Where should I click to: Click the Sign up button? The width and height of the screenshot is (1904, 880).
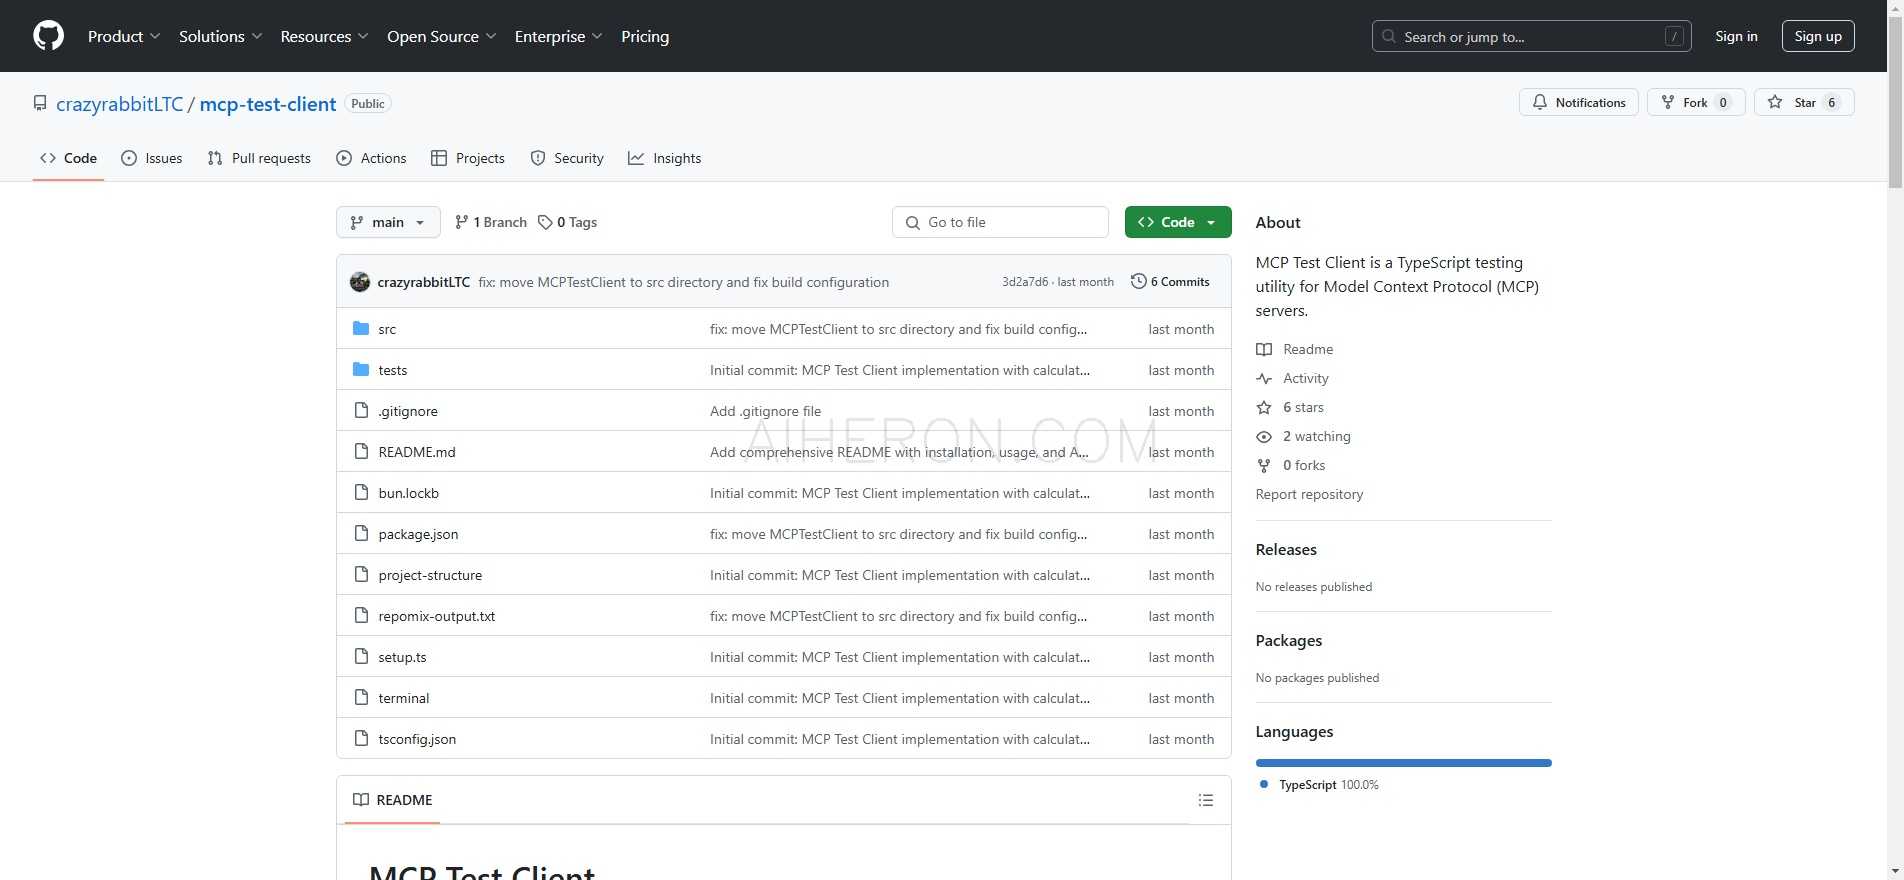pyautogui.click(x=1818, y=36)
